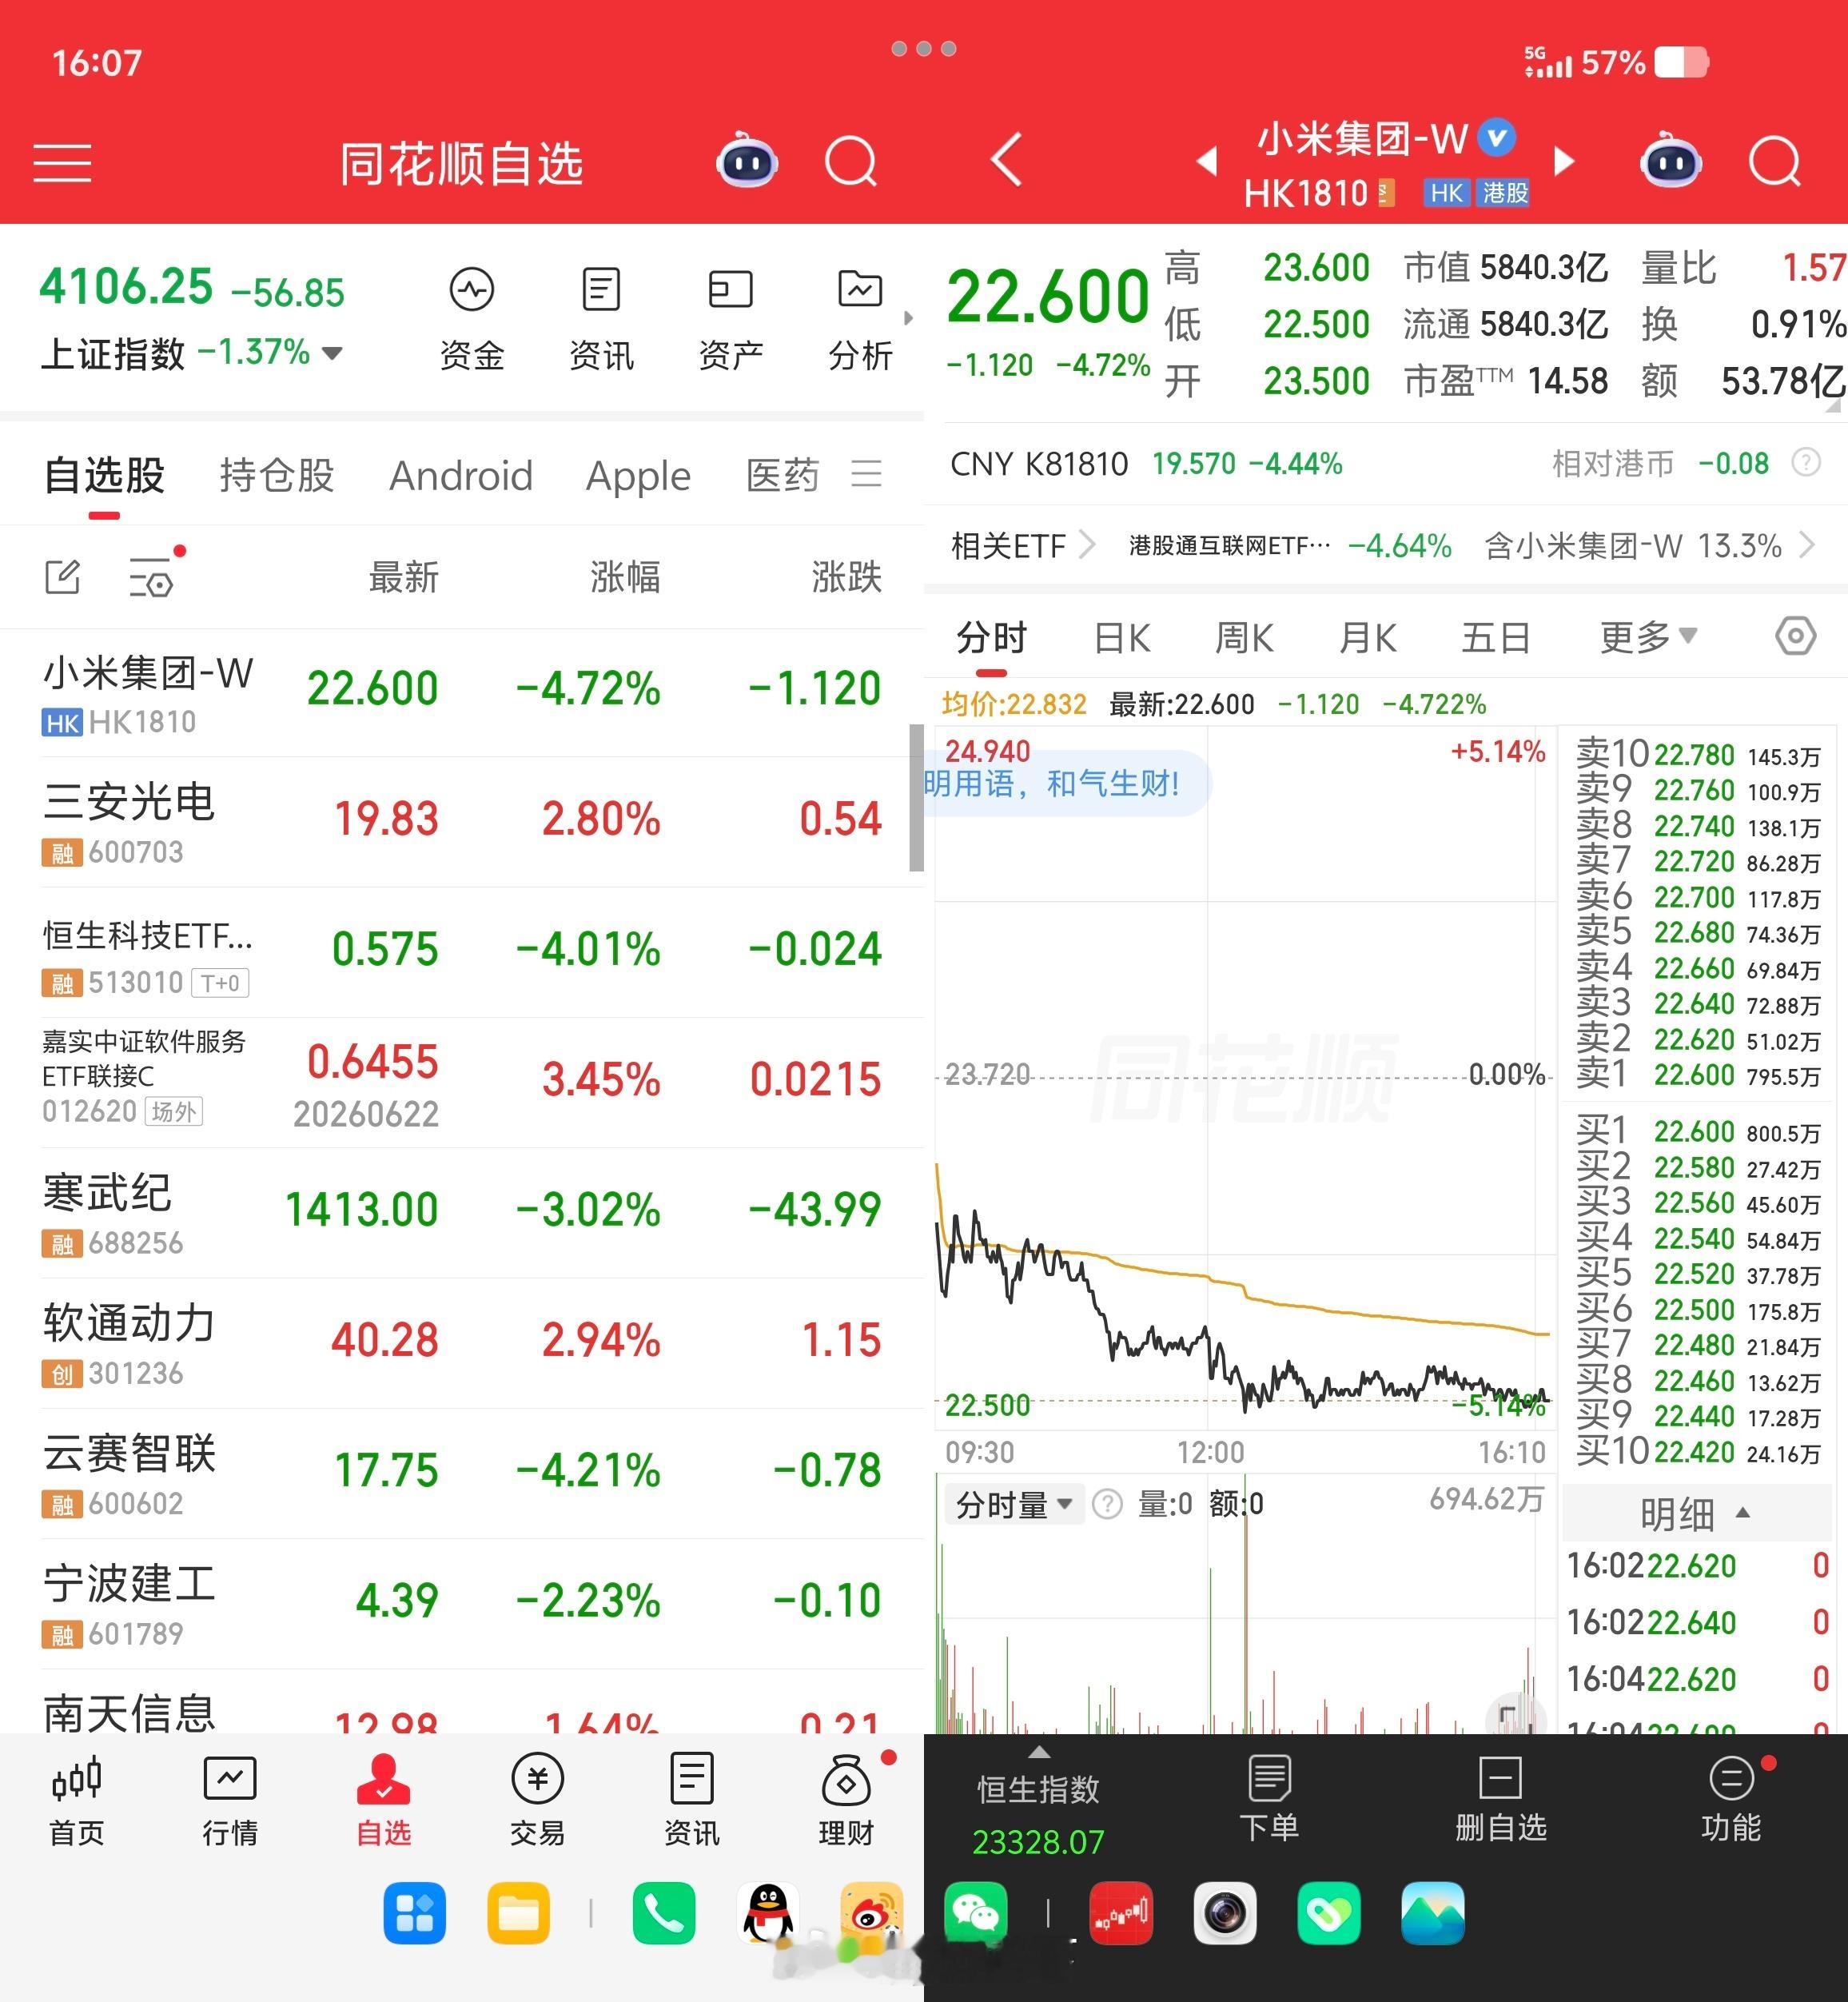The height and width of the screenshot is (2002, 1848).
Task: Open 交易 in bottom navigation
Action: 538,1800
